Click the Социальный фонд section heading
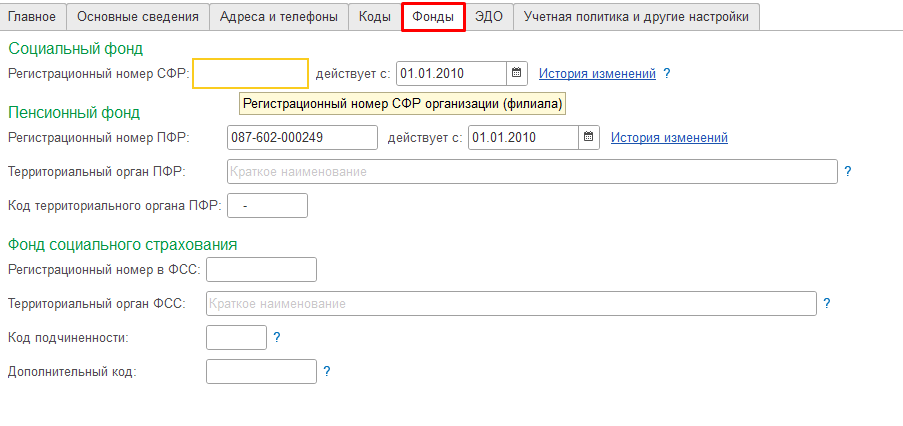 75,48
